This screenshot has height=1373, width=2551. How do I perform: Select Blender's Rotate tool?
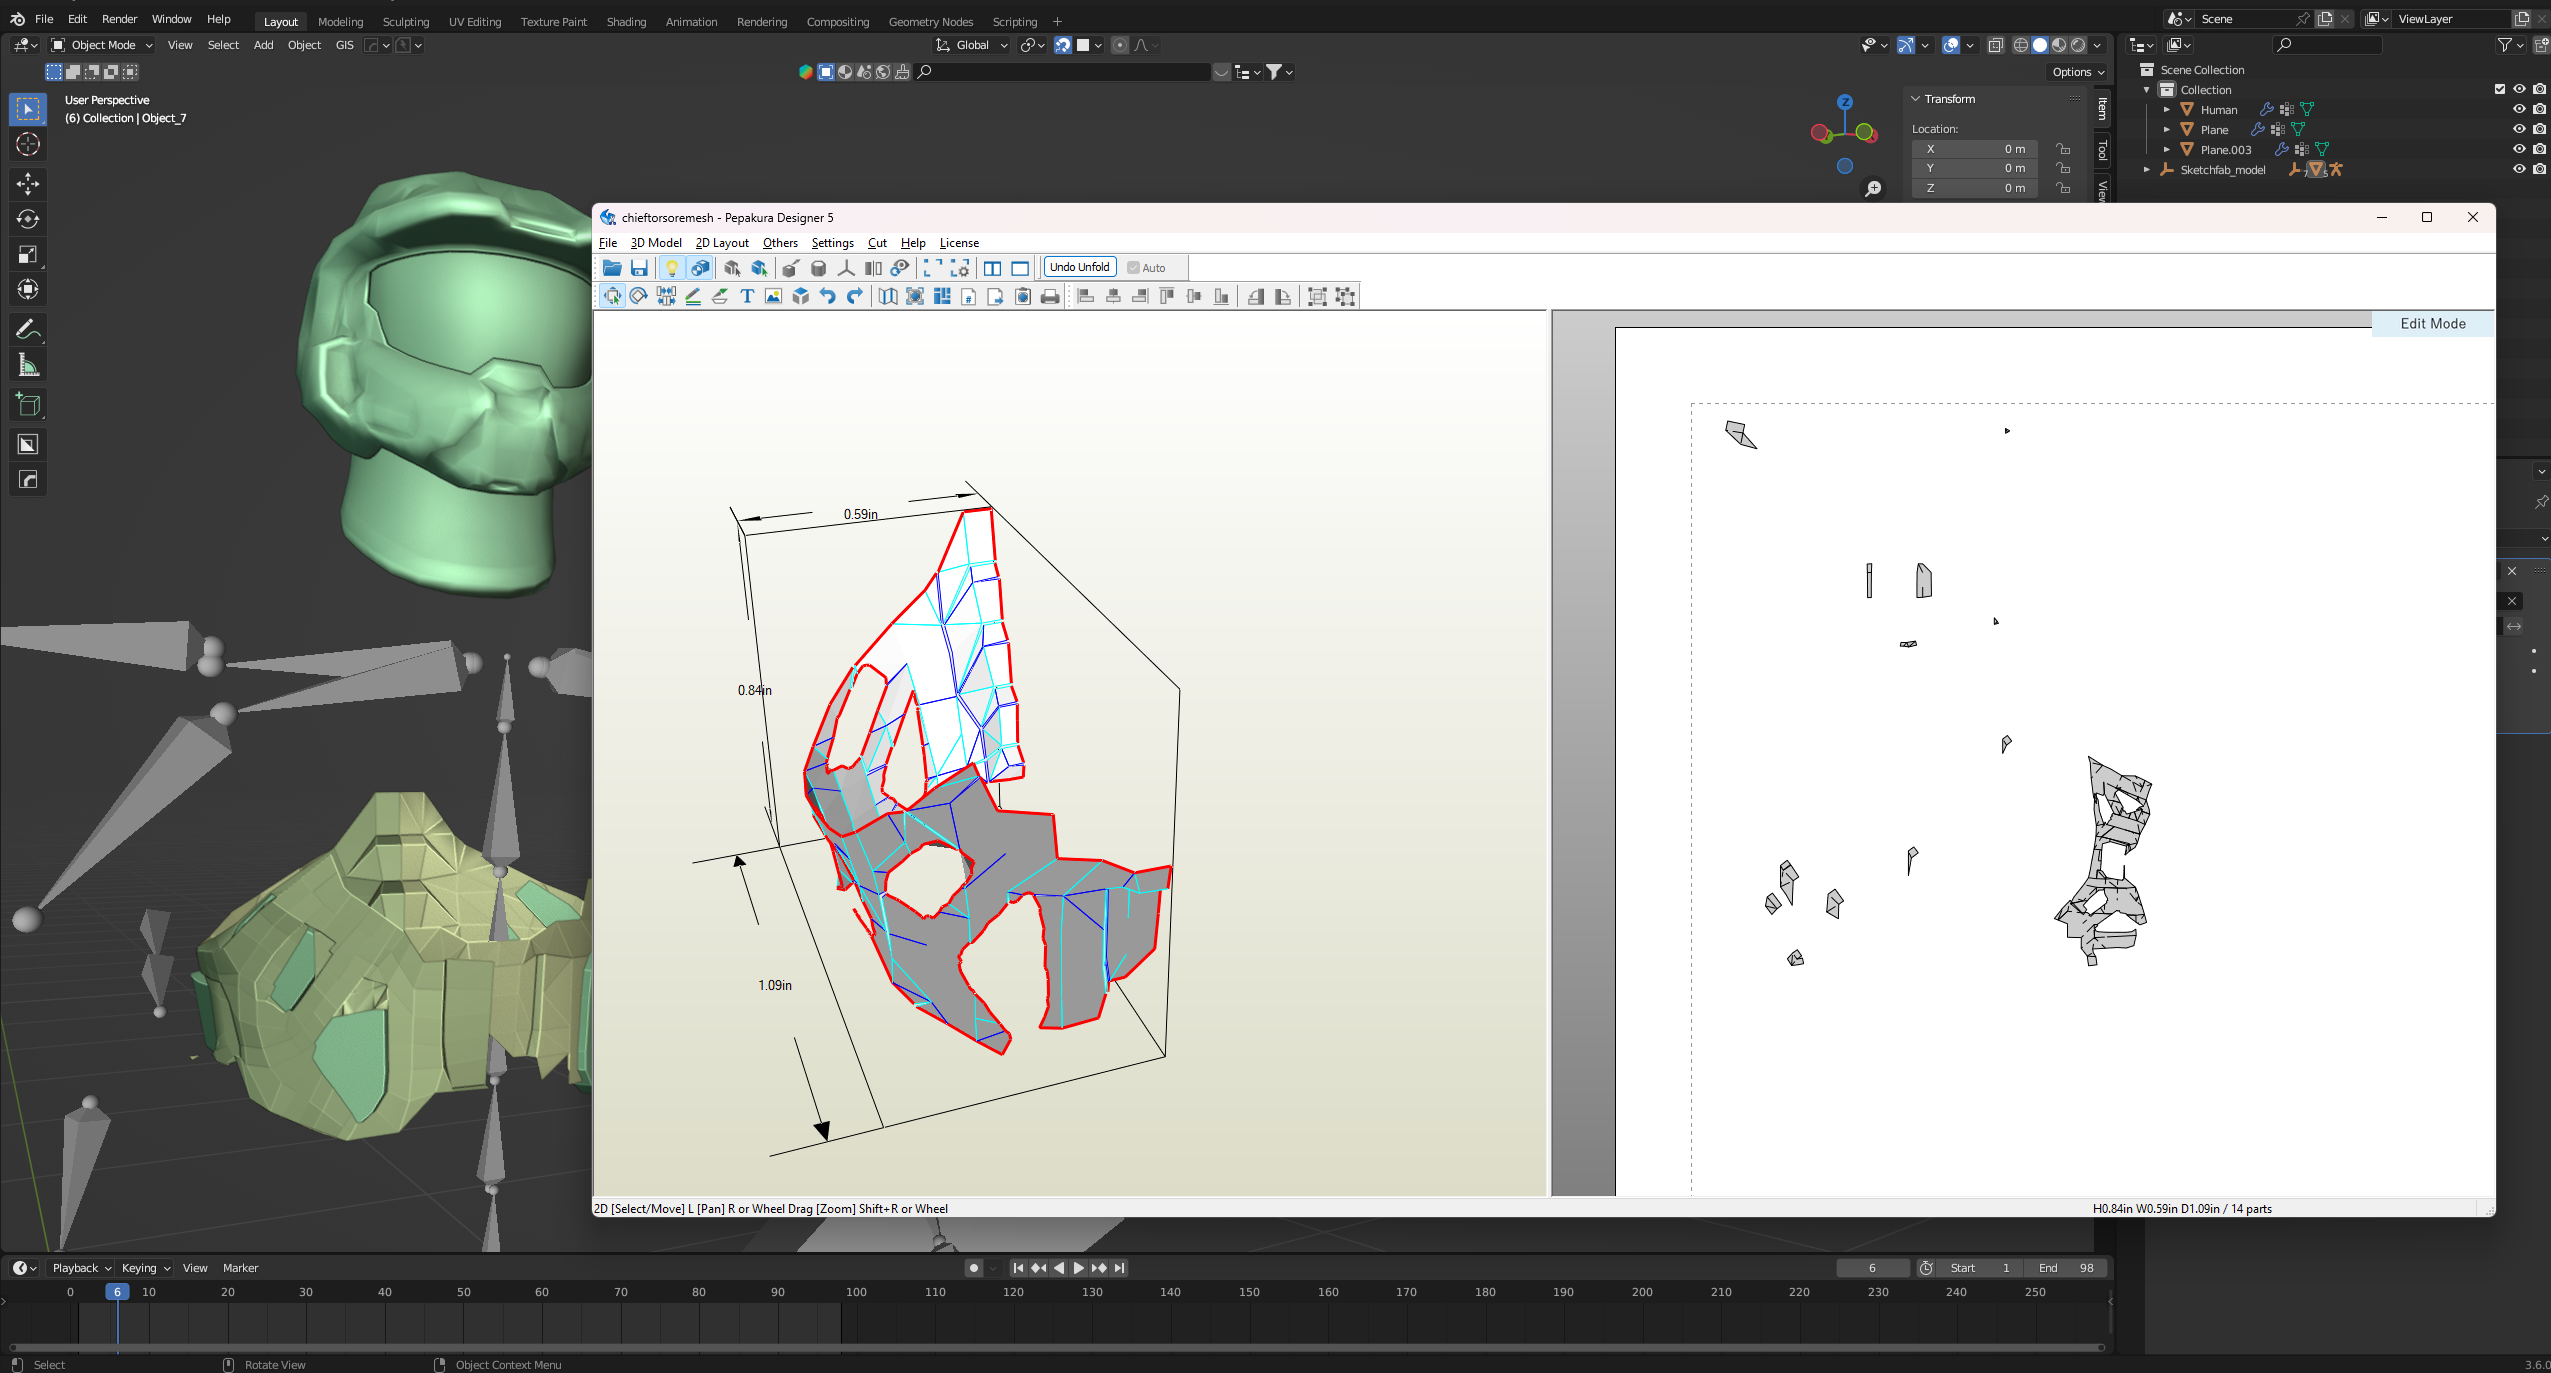[28, 219]
